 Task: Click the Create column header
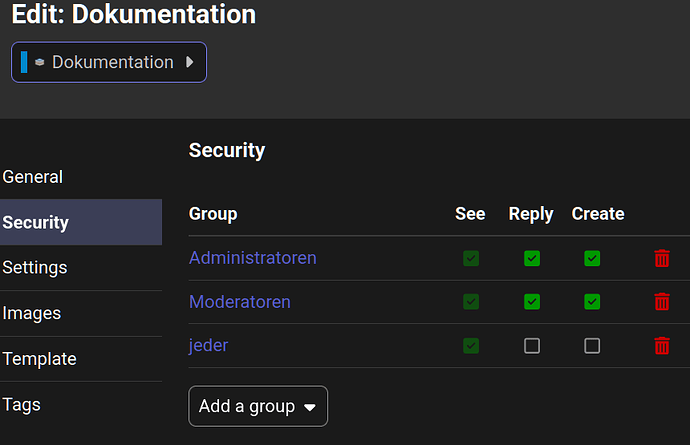[x=598, y=214]
